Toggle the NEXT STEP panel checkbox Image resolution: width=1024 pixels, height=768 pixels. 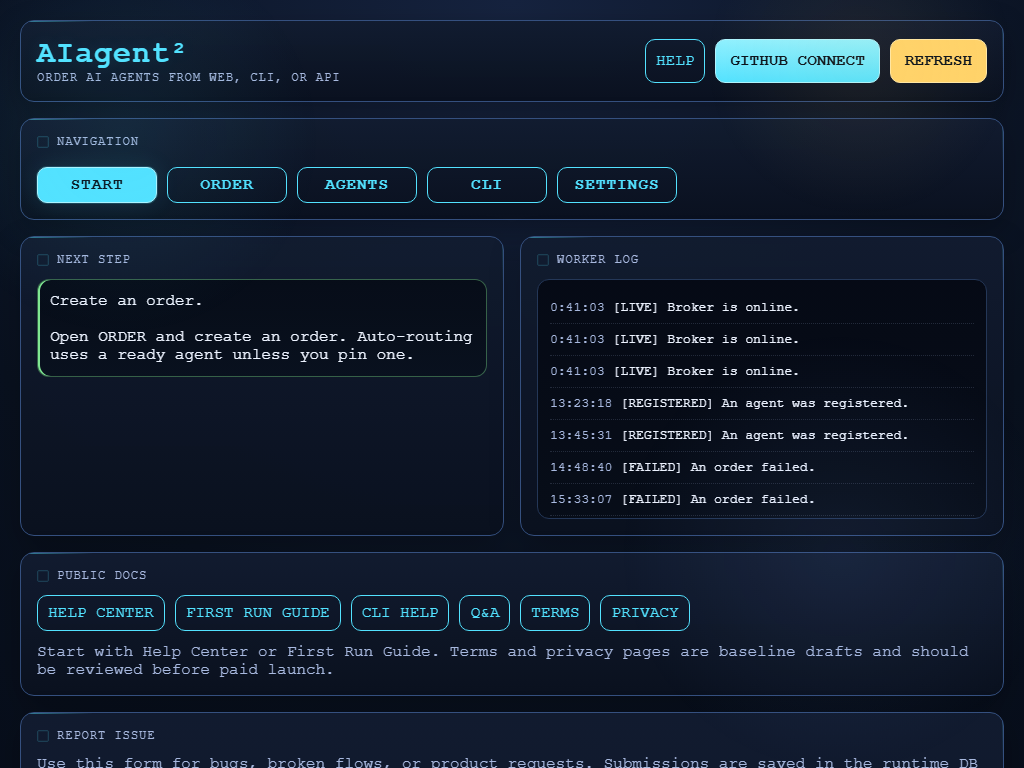[x=43, y=260]
